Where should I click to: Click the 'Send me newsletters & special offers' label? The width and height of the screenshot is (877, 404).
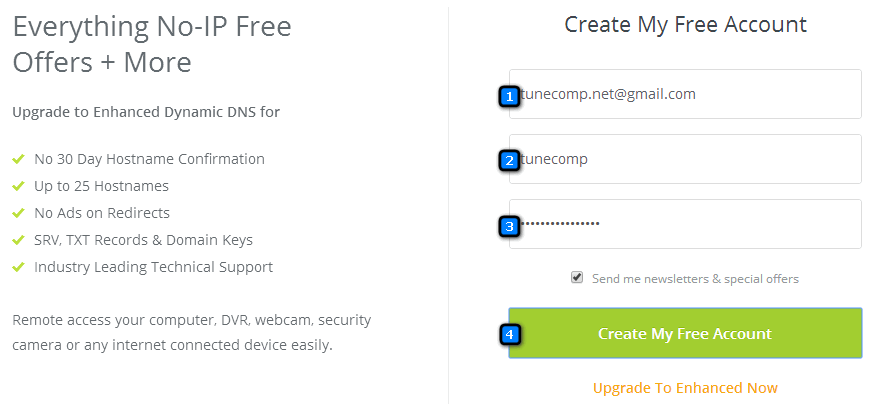pos(695,279)
